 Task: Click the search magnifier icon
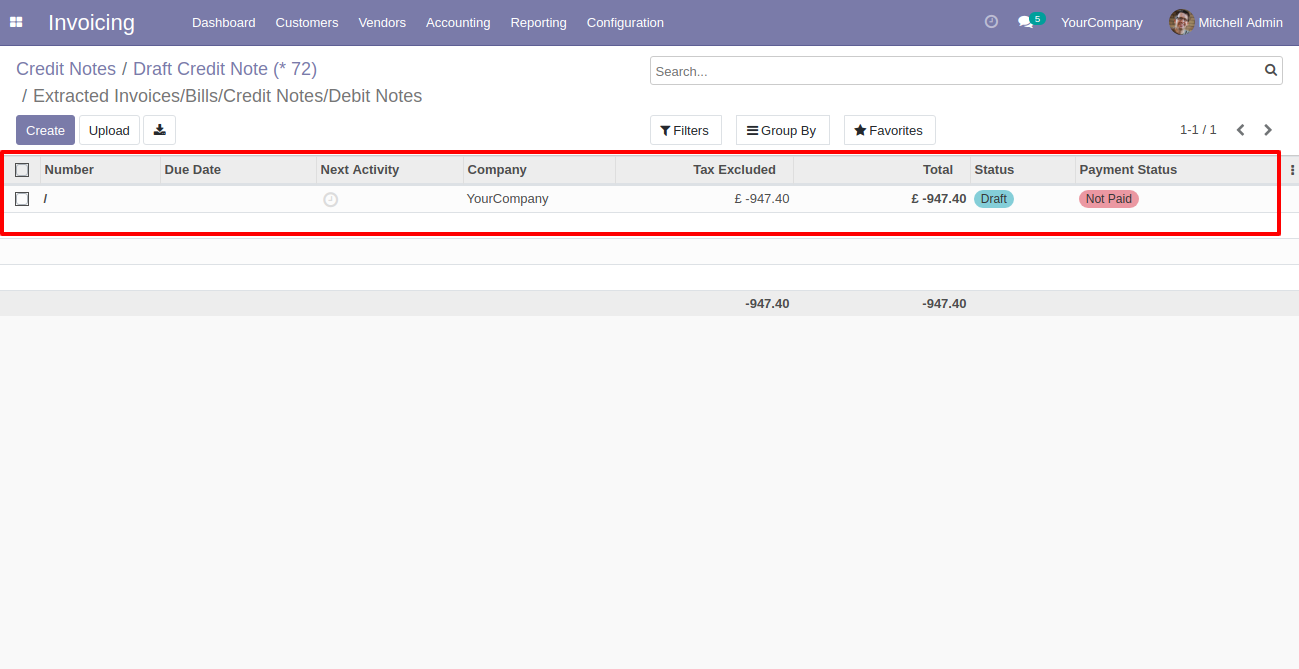(1271, 70)
